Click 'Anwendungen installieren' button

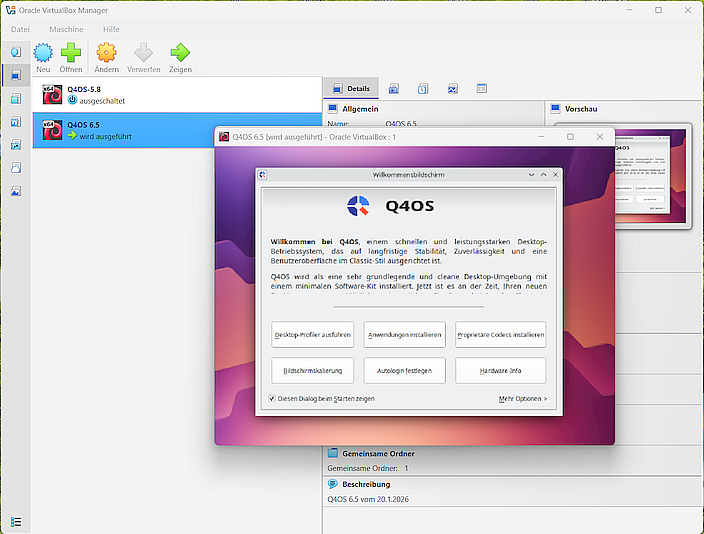tap(404, 335)
